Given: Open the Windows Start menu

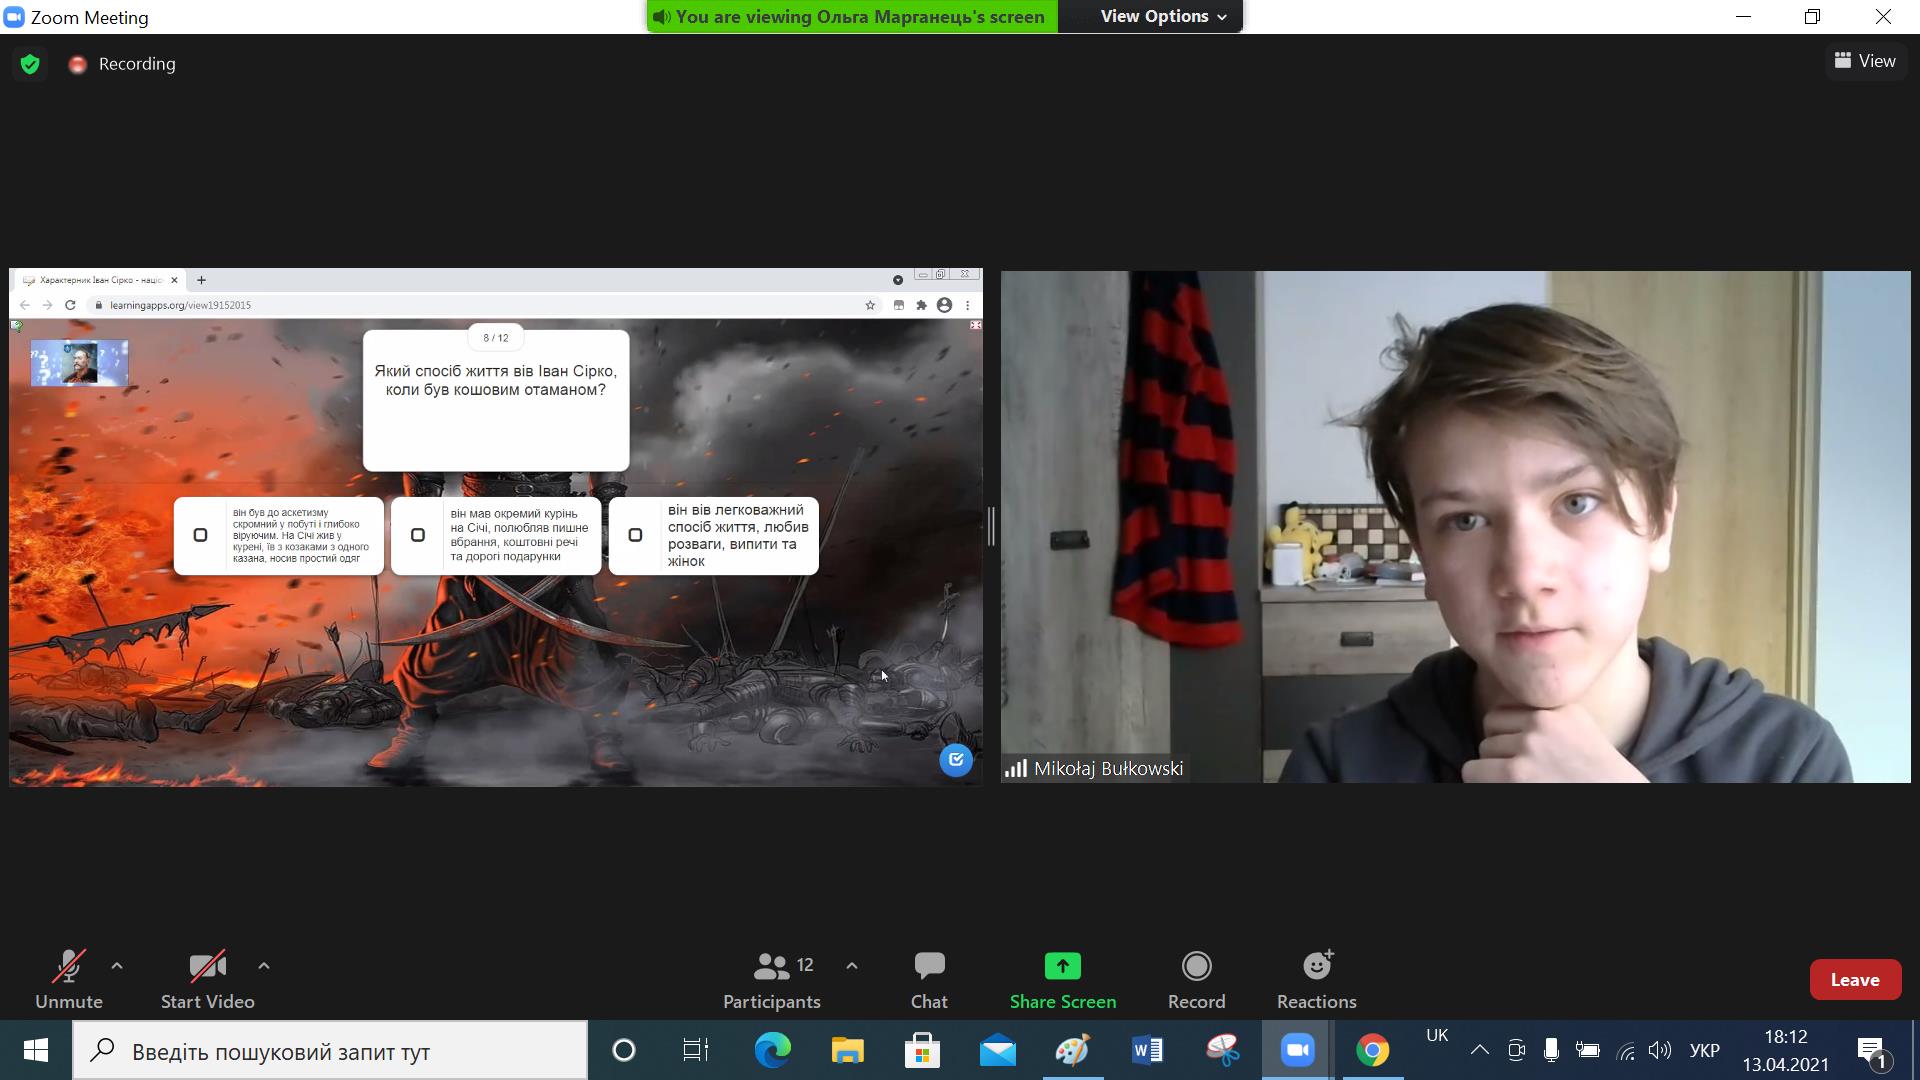Looking at the screenshot, I should (36, 1050).
